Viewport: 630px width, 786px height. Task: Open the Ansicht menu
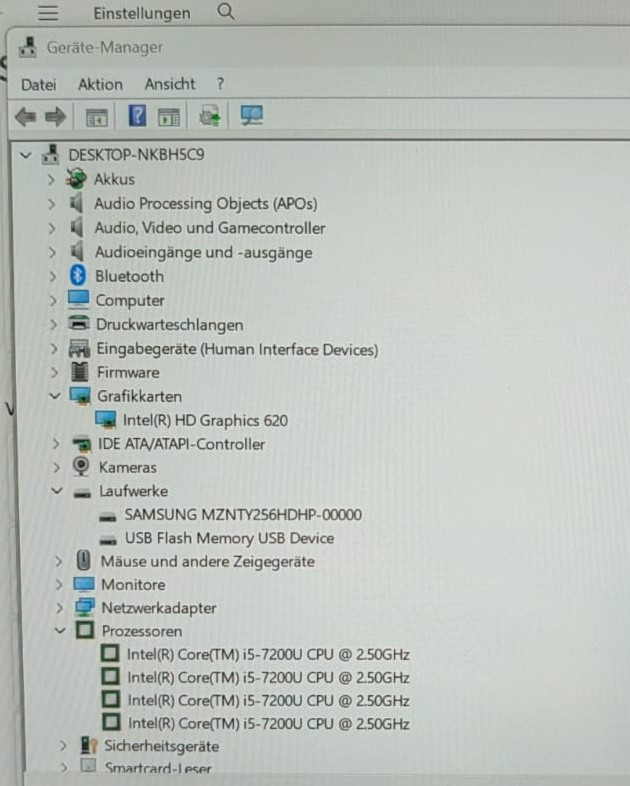[x=170, y=84]
